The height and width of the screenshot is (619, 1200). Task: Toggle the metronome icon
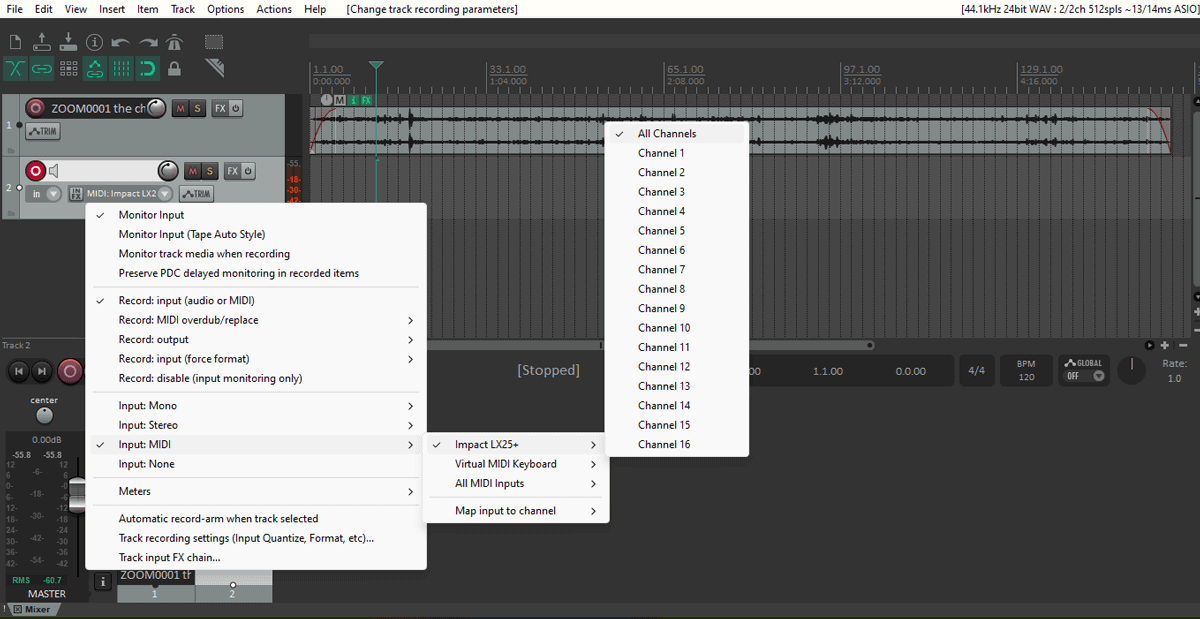(x=174, y=42)
